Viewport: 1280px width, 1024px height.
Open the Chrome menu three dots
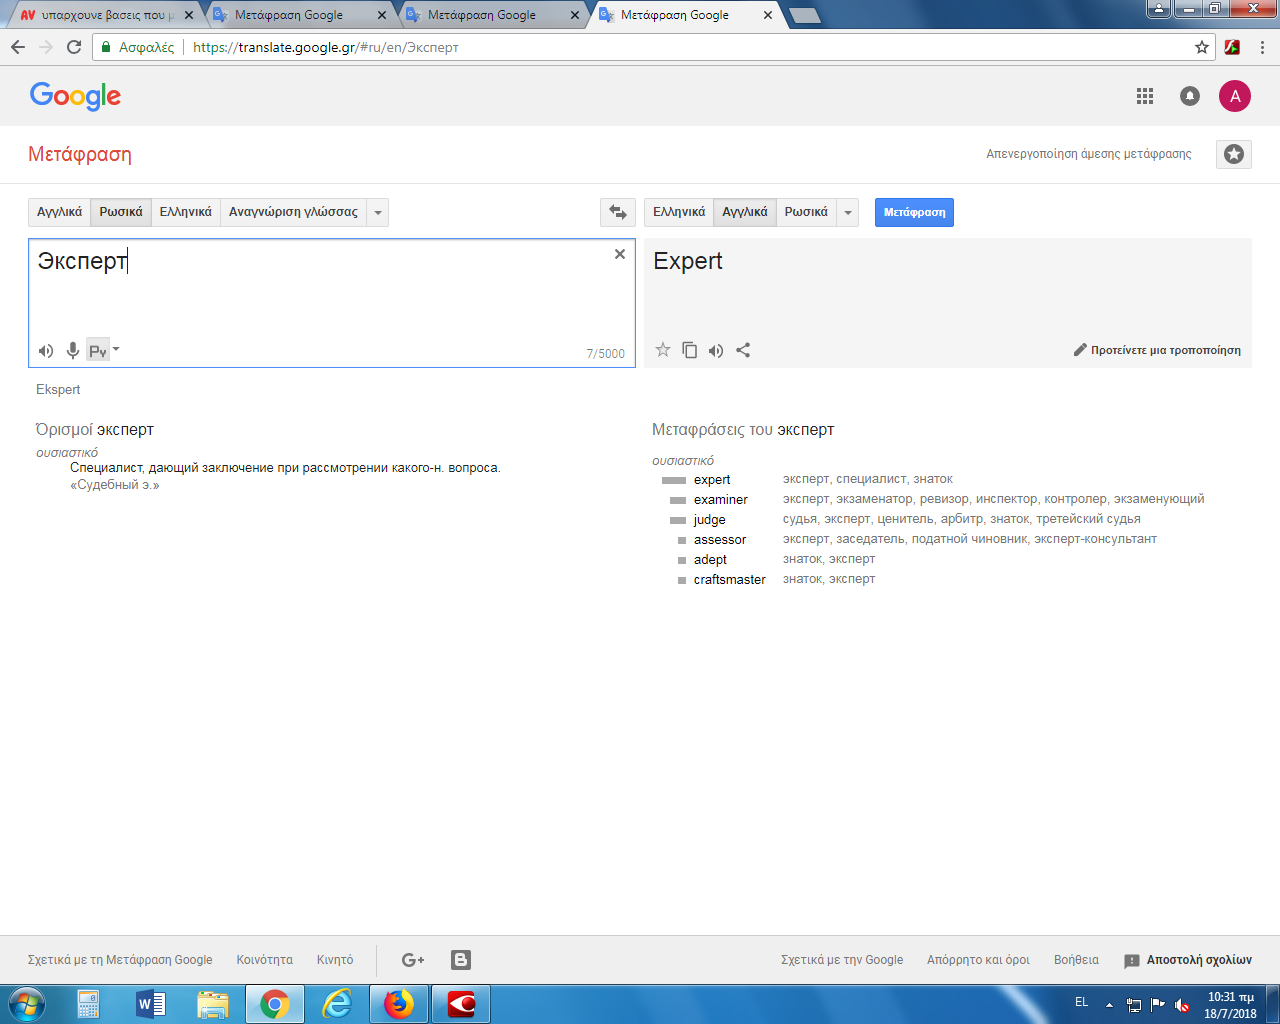tap(1263, 47)
